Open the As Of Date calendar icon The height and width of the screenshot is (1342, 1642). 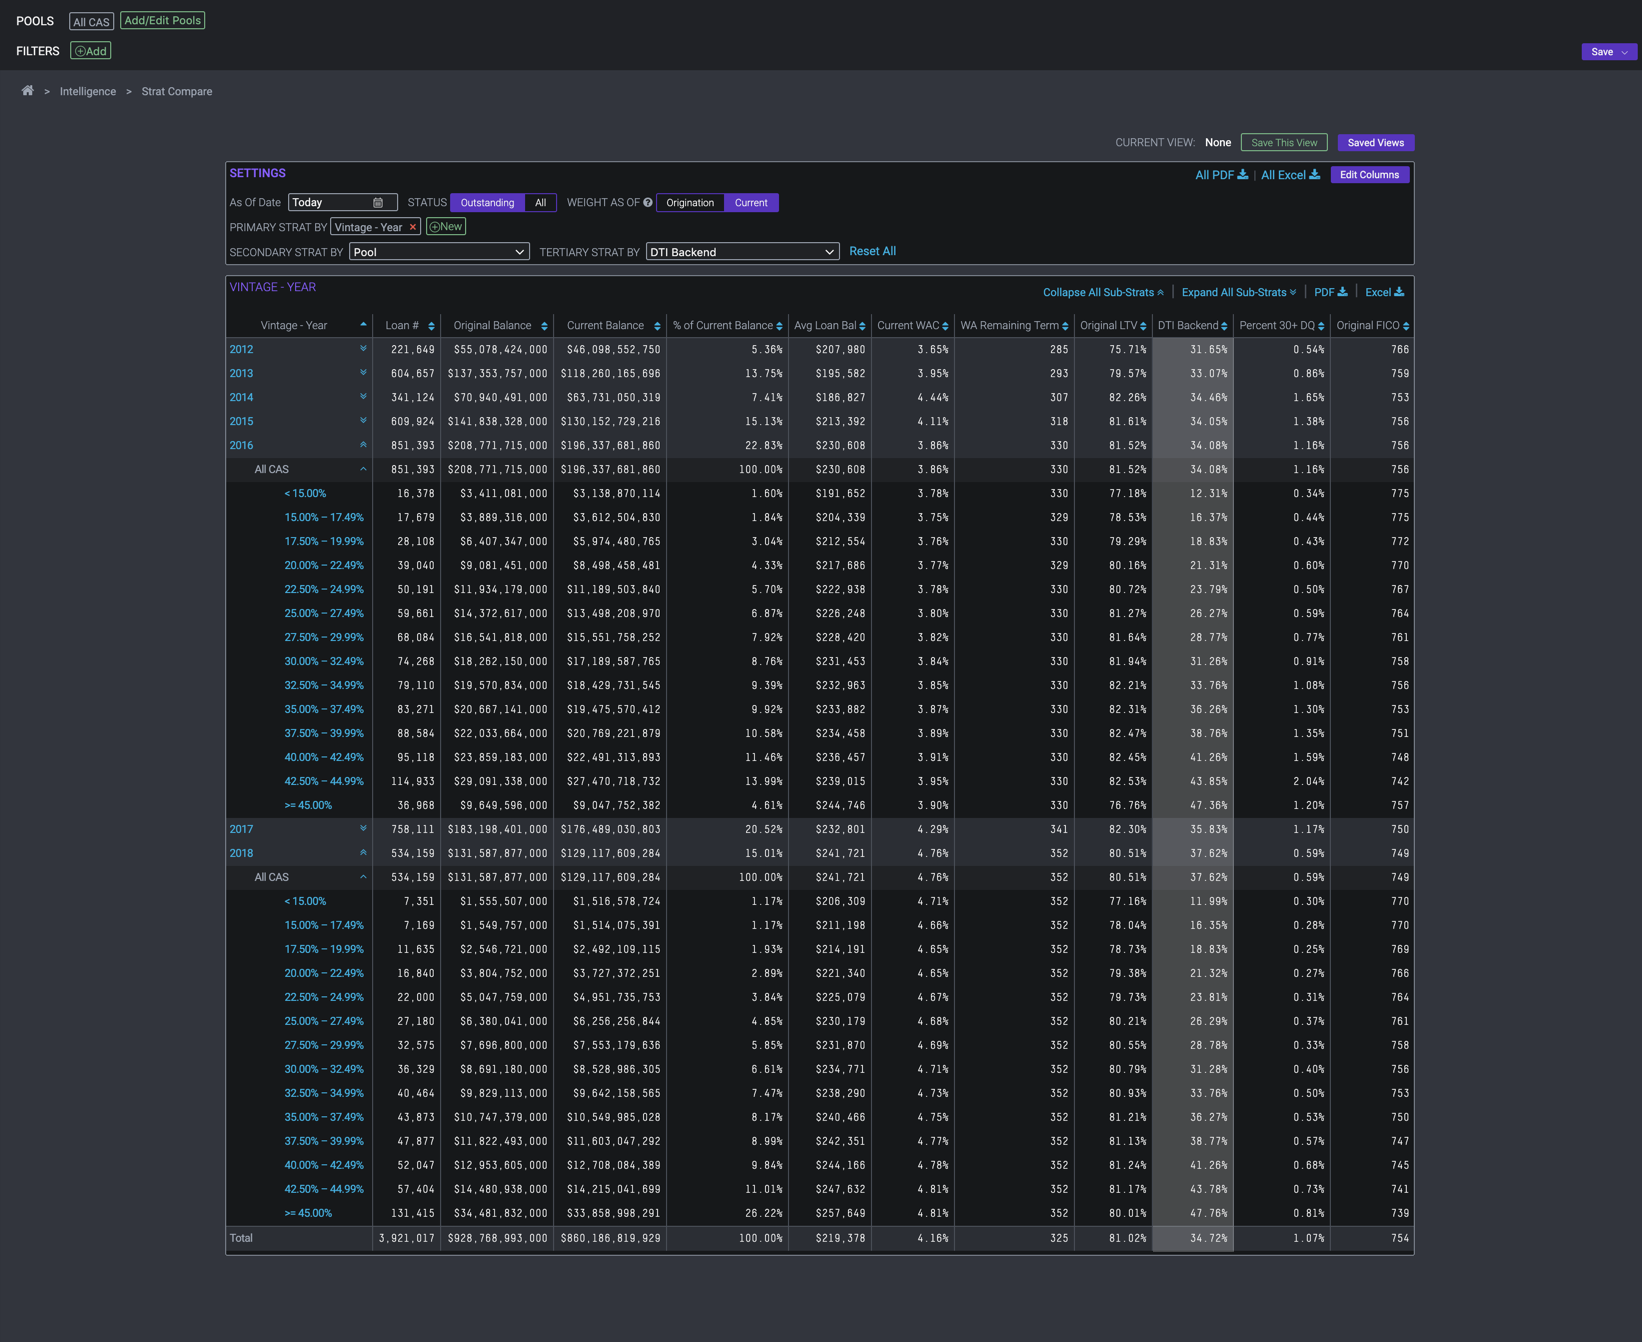(x=378, y=203)
